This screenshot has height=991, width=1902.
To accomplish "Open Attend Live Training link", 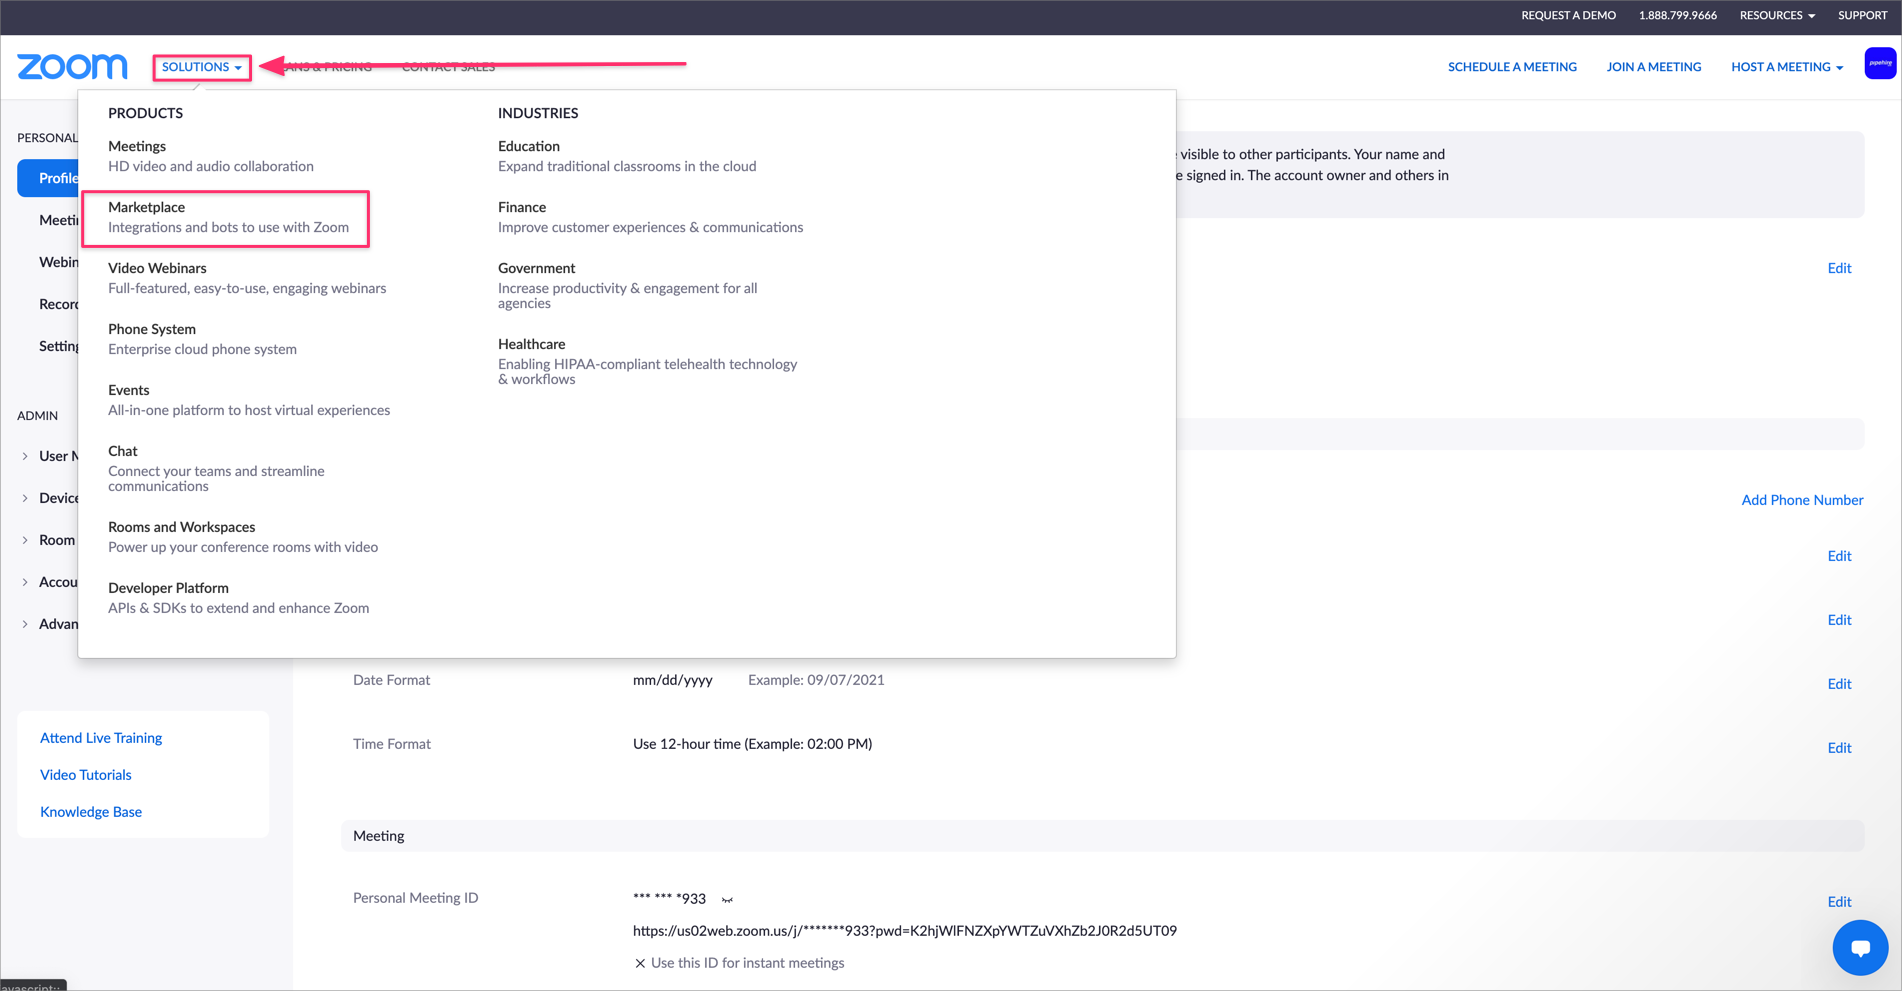I will pyautogui.click(x=101, y=738).
